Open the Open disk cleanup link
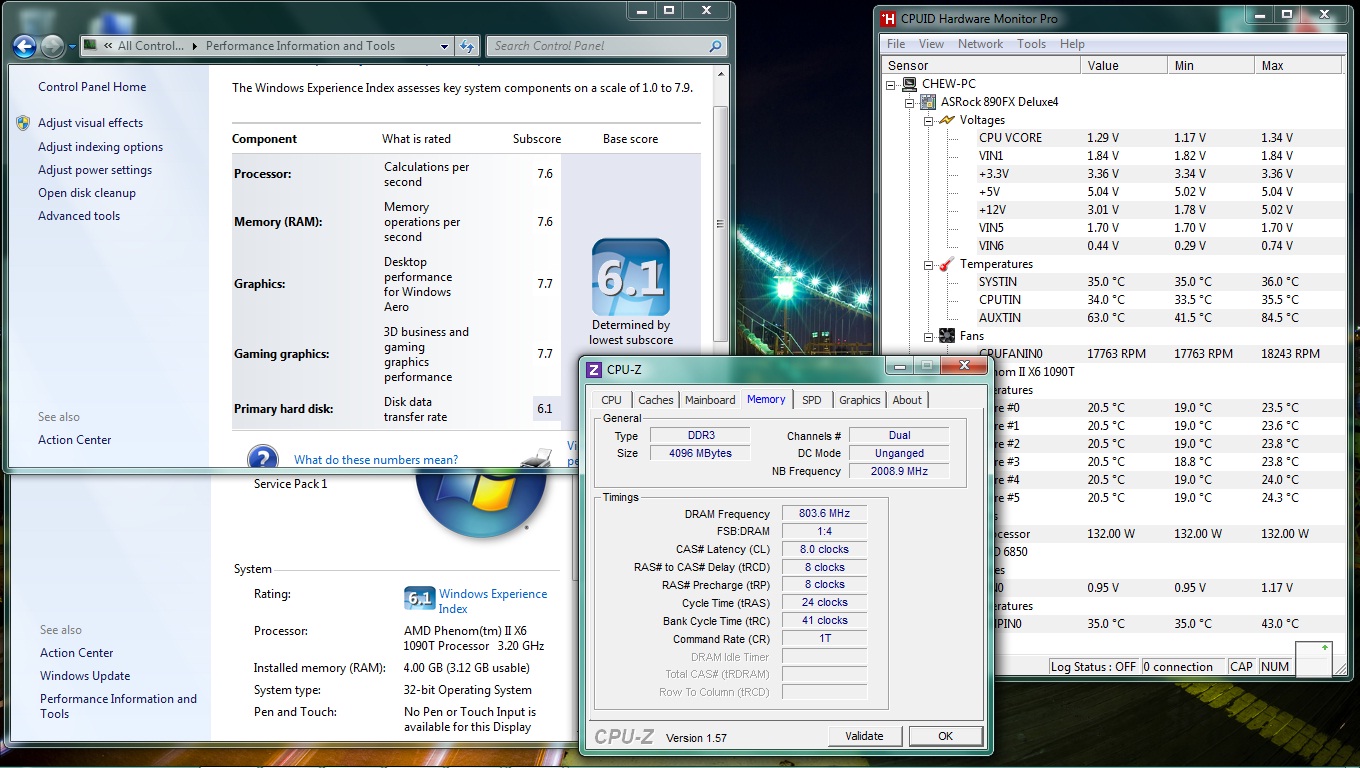This screenshot has height=768, width=1360. (87, 193)
